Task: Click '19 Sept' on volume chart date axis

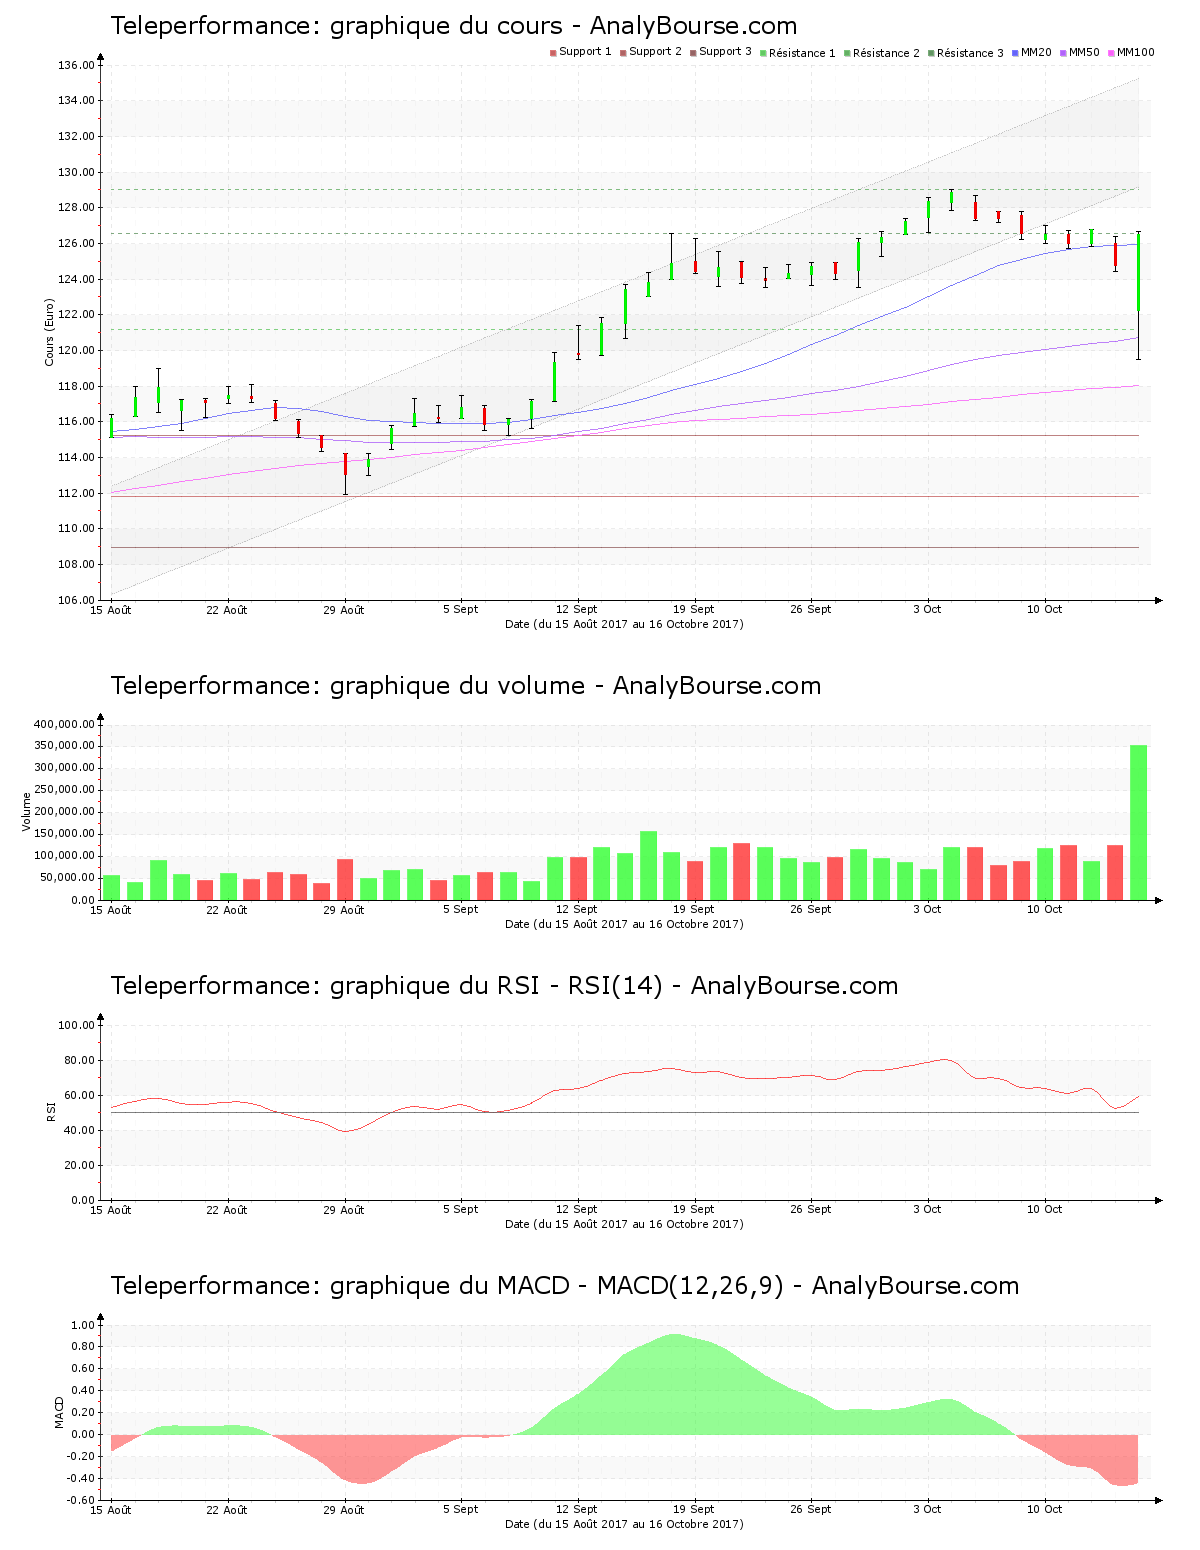Action: click(694, 909)
